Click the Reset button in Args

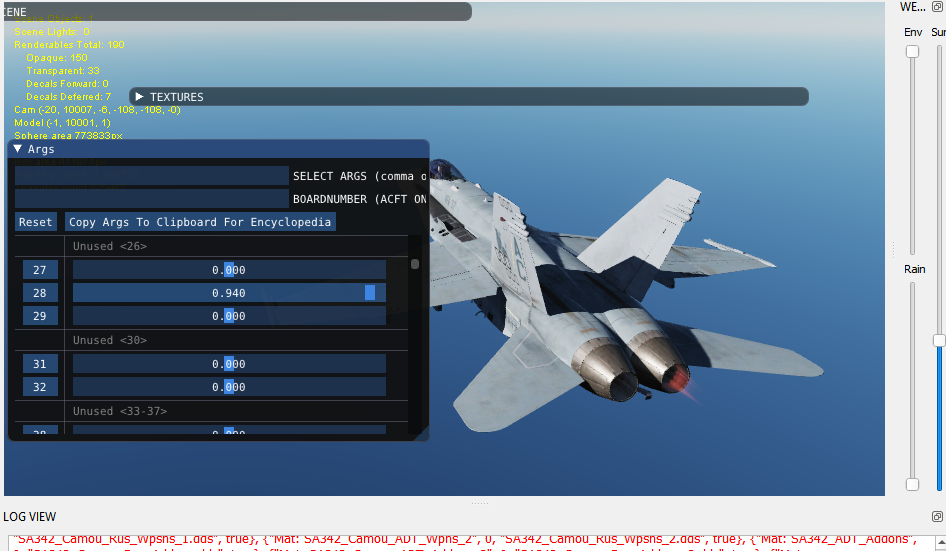pyautogui.click(x=36, y=221)
